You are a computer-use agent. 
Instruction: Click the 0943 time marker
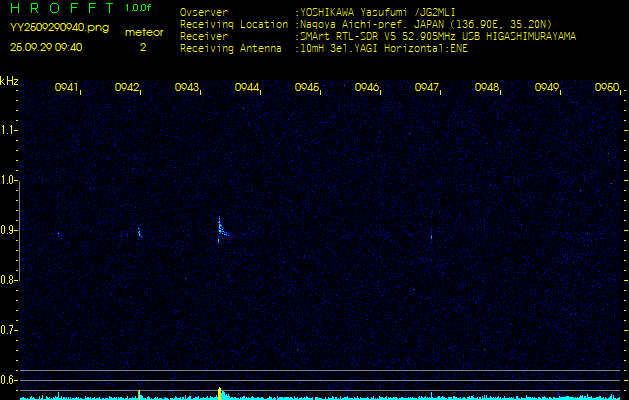[x=187, y=87]
